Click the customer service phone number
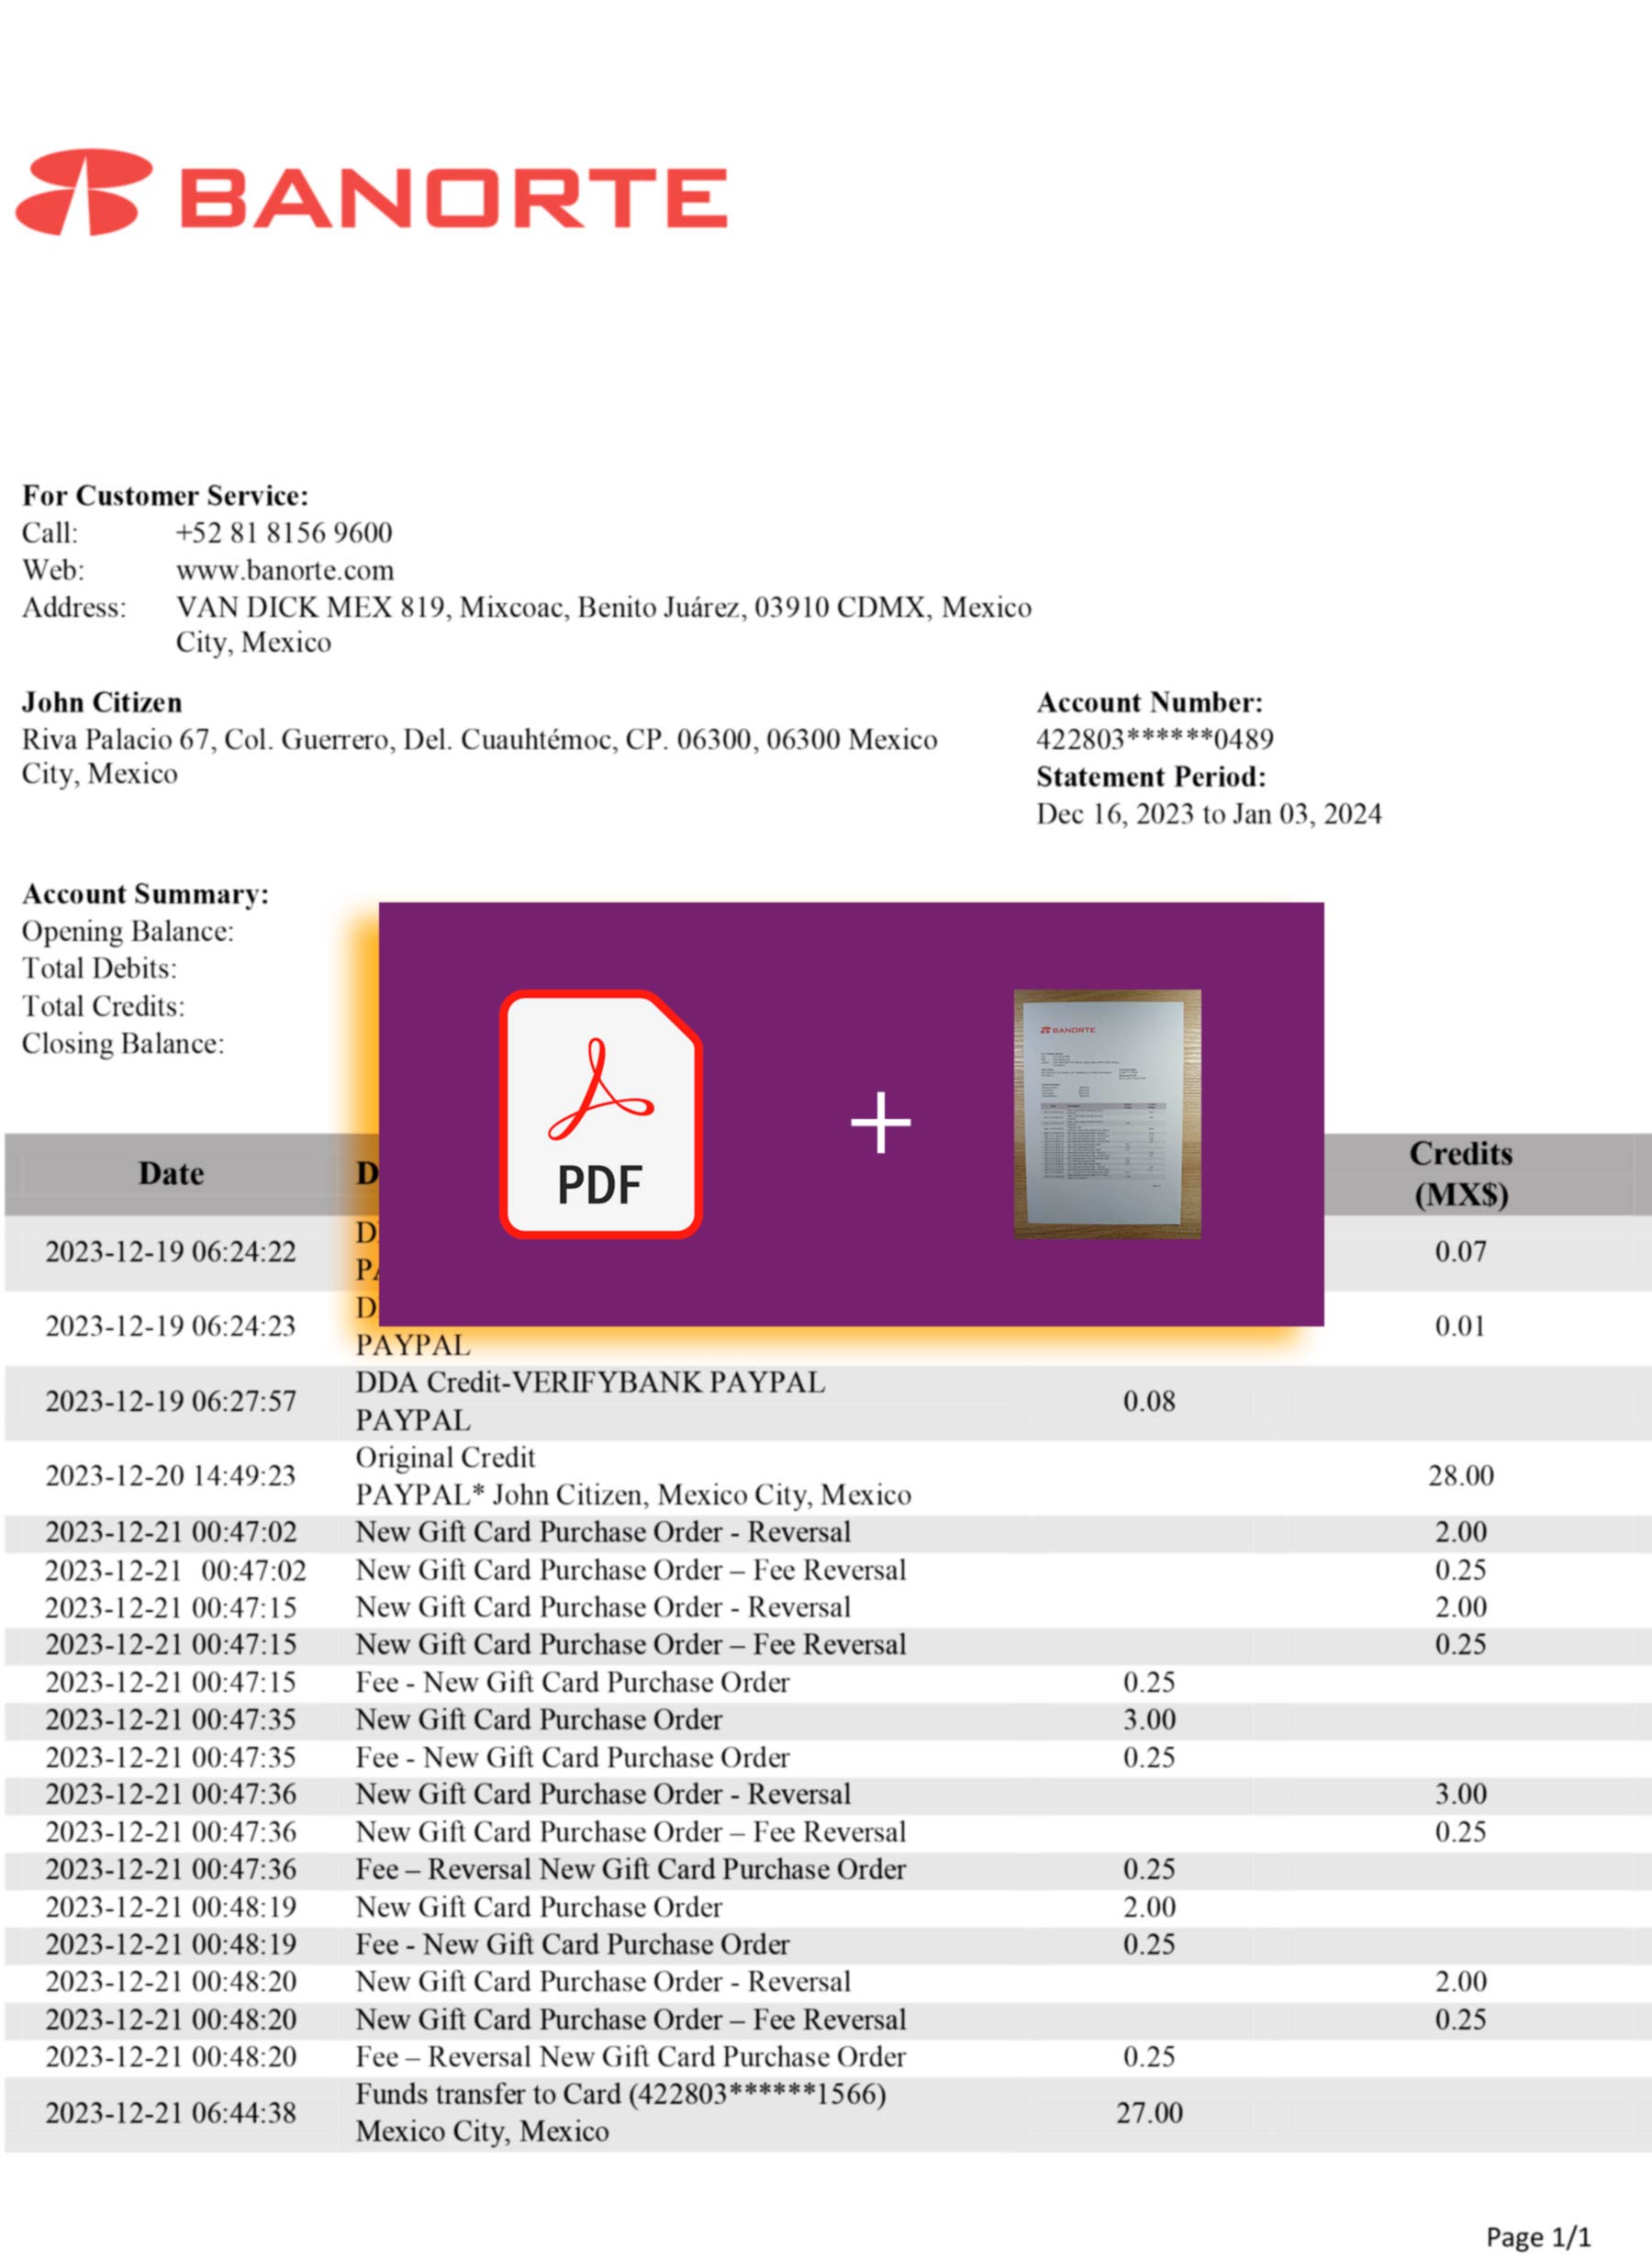1652x2261 pixels. [284, 532]
